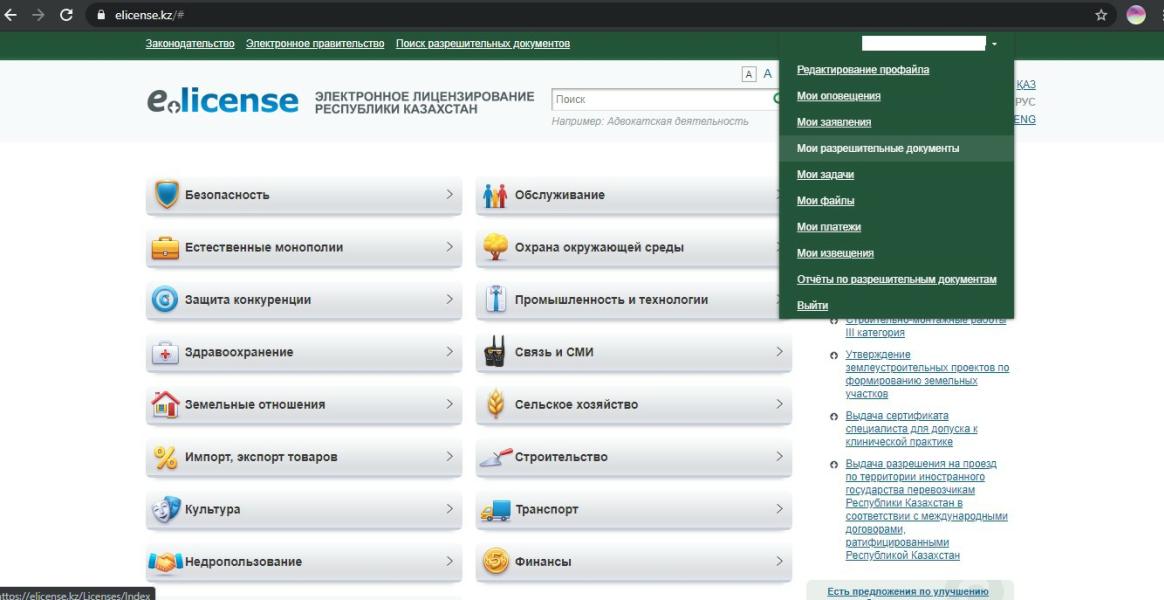The image size is (1164, 600).
Task: Click the Здравоохранение first-aid kit icon
Action: point(165,352)
